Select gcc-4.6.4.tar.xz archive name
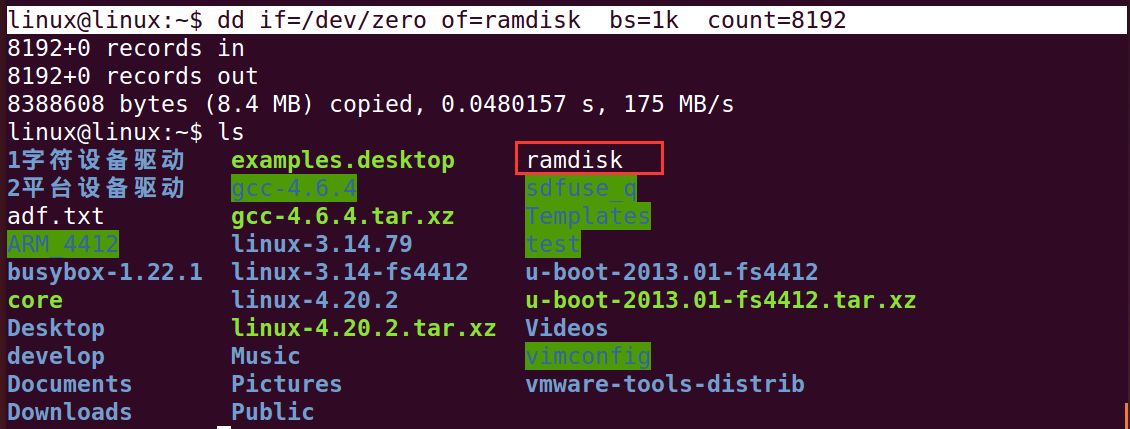Viewport: 1130px width, 429px height. click(x=343, y=216)
